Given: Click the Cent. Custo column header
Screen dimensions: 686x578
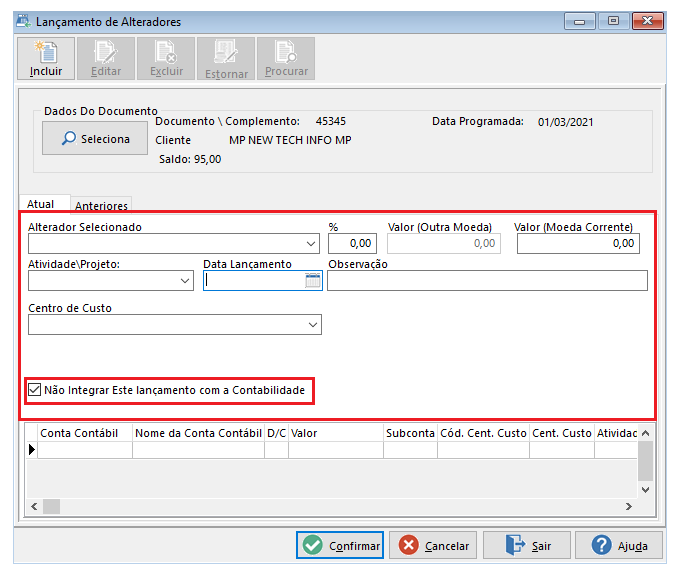Looking at the screenshot, I should pyautogui.click(x=562, y=433).
